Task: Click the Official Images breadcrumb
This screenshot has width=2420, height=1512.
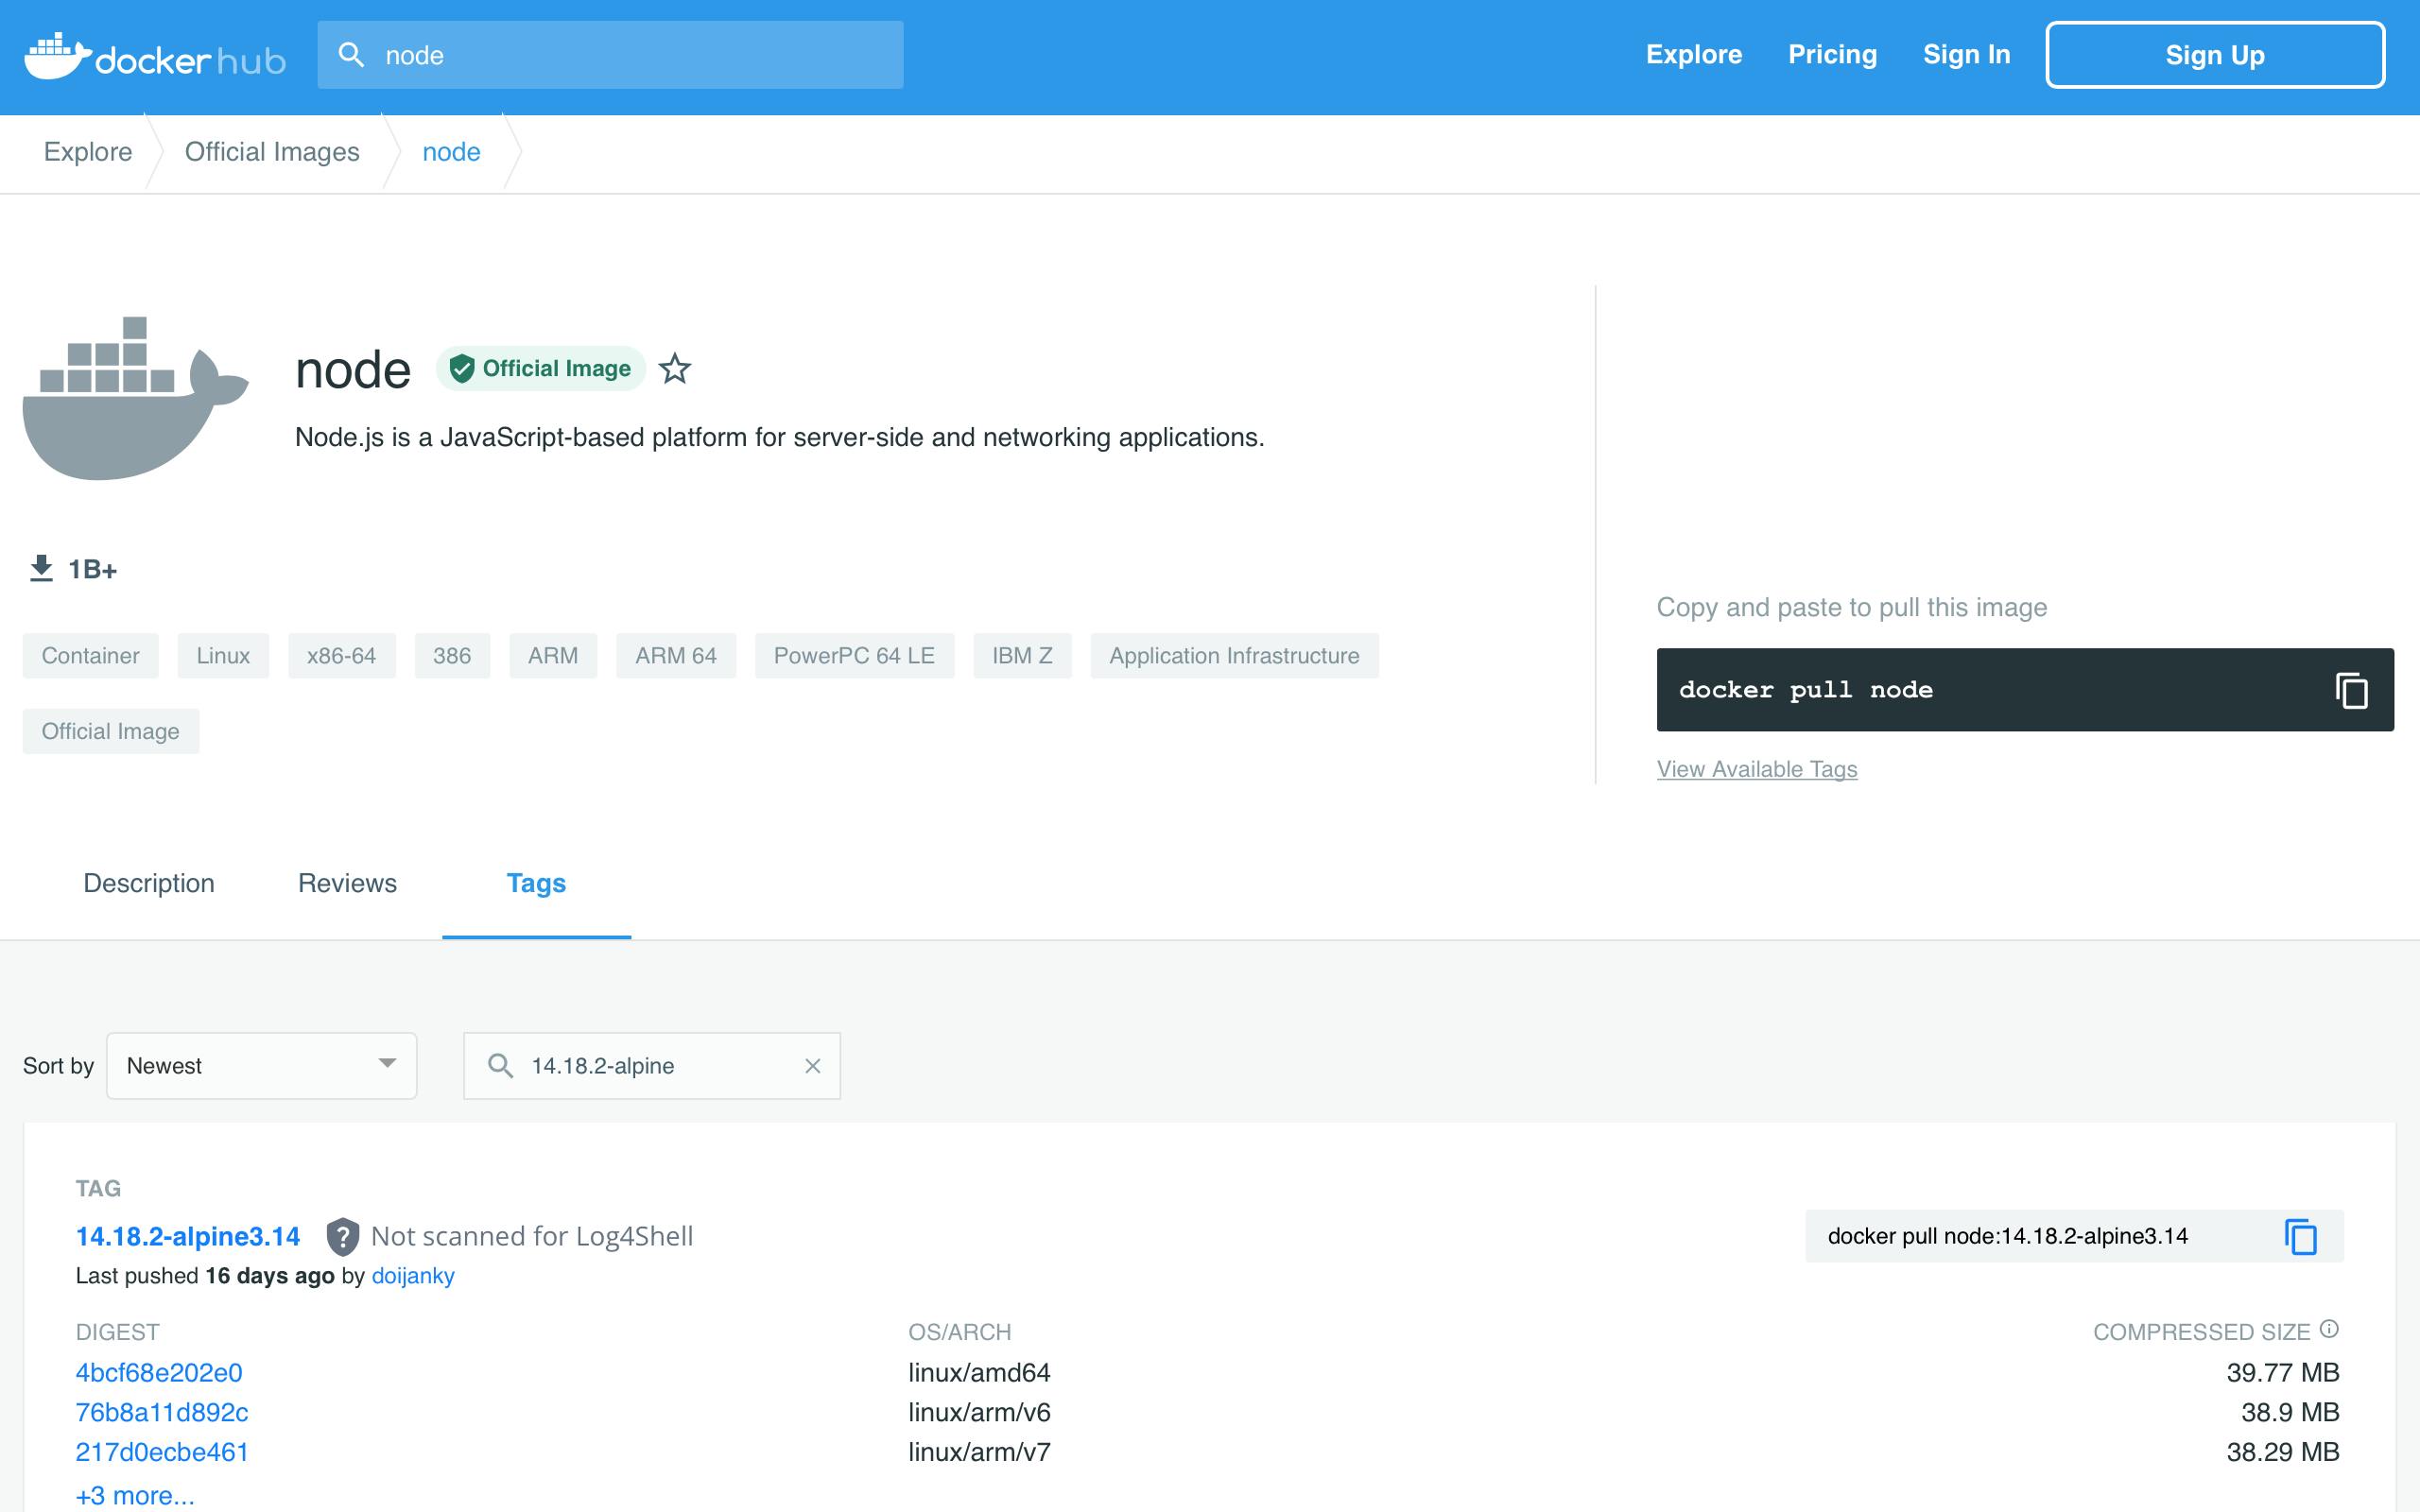Action: point(272,152)
